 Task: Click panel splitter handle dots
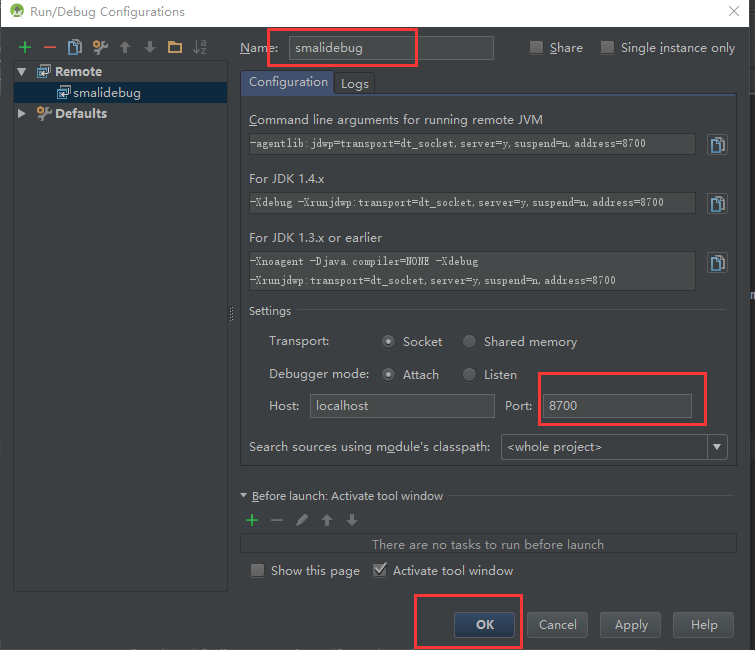(232, 313)
